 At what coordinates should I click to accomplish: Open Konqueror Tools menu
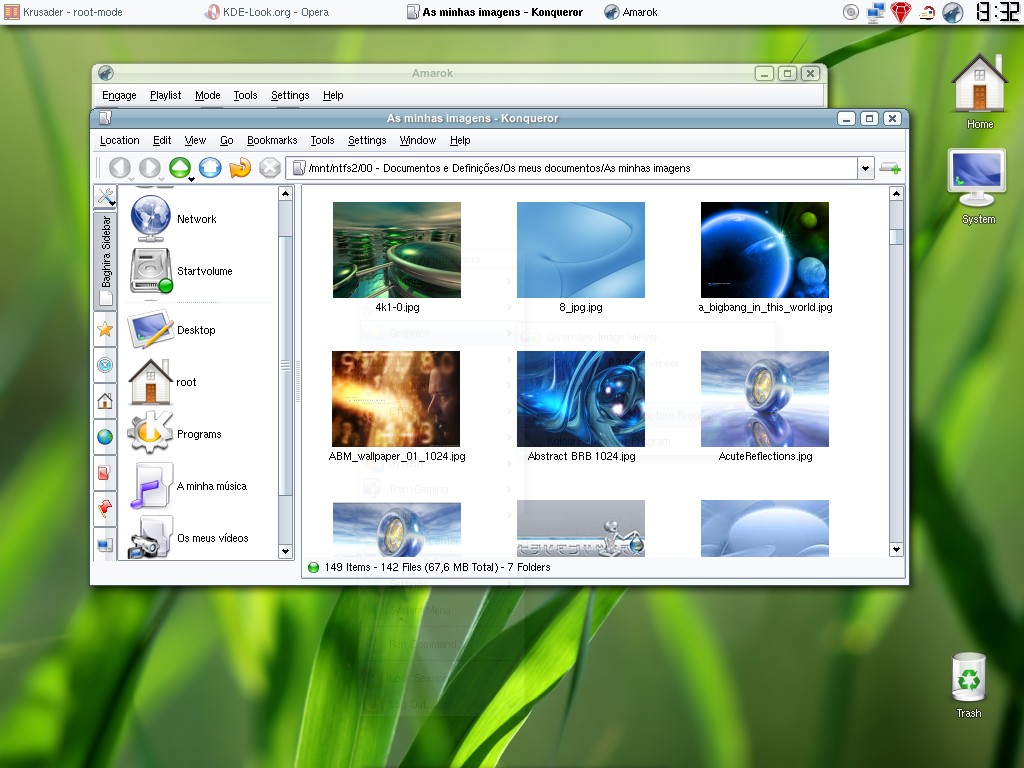click(322, 140)
